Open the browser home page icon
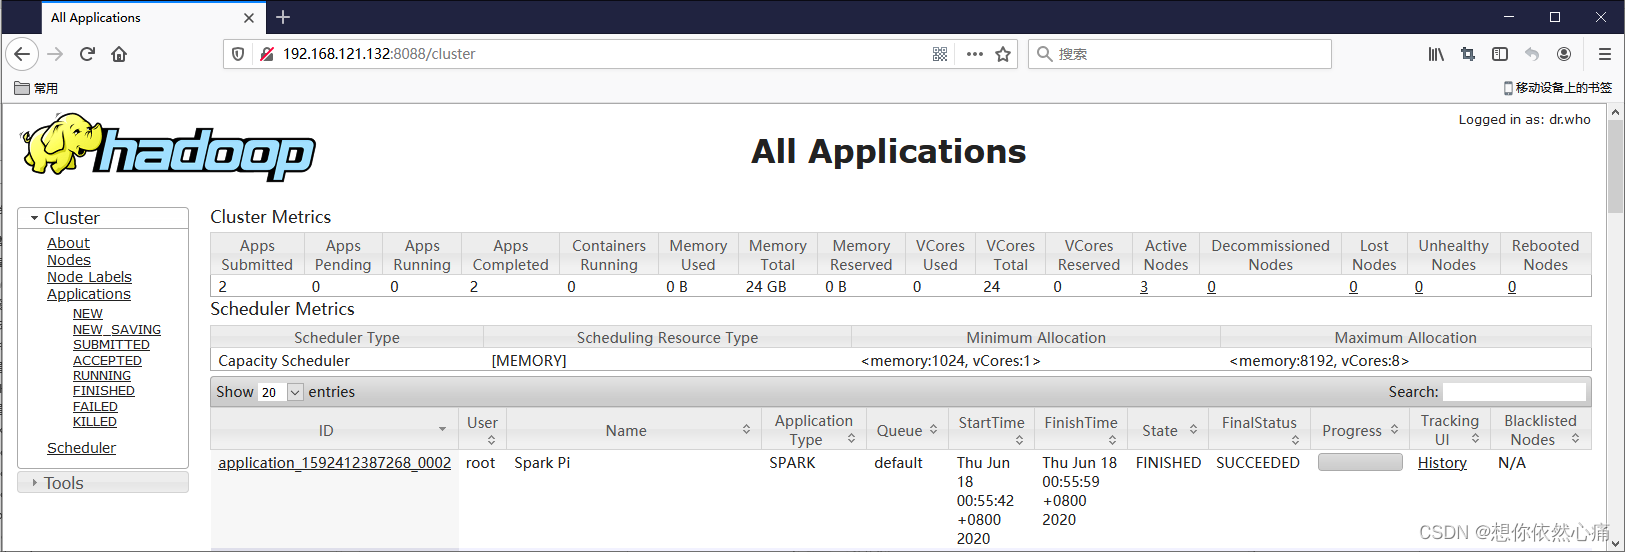This screenshot has width=1625, height=552. (119, 54)
